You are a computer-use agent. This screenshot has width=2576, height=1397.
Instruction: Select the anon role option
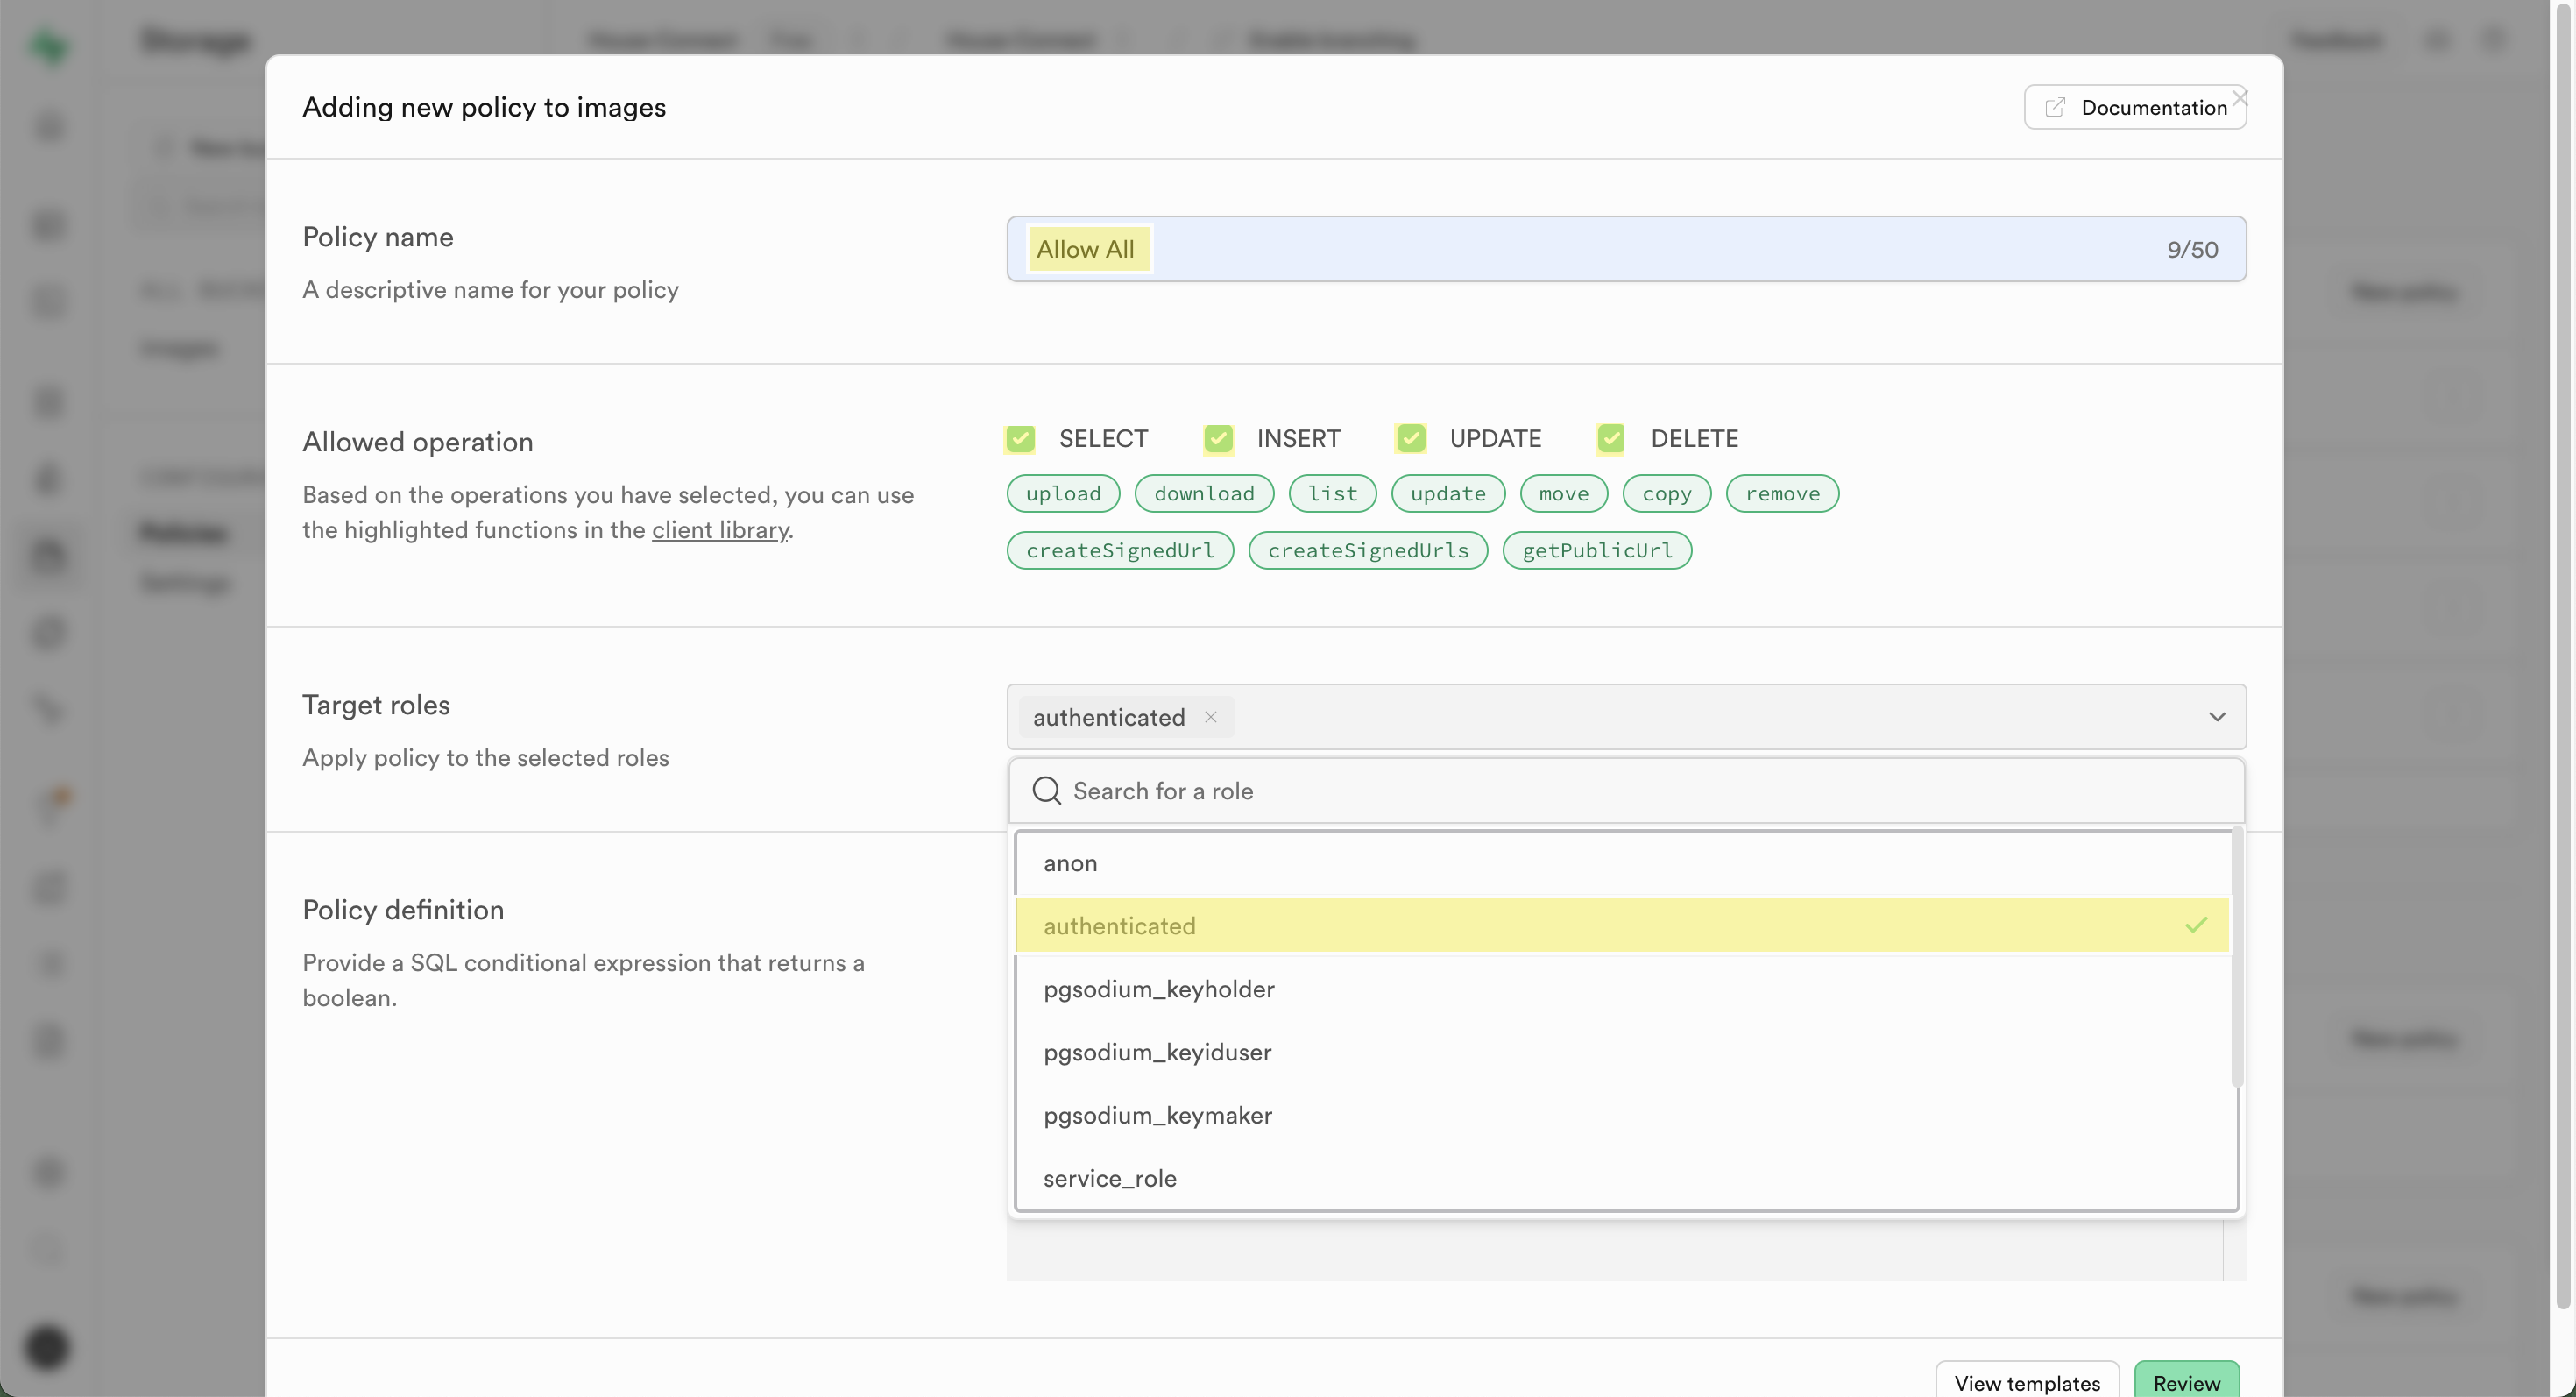tap(1070, 863)
